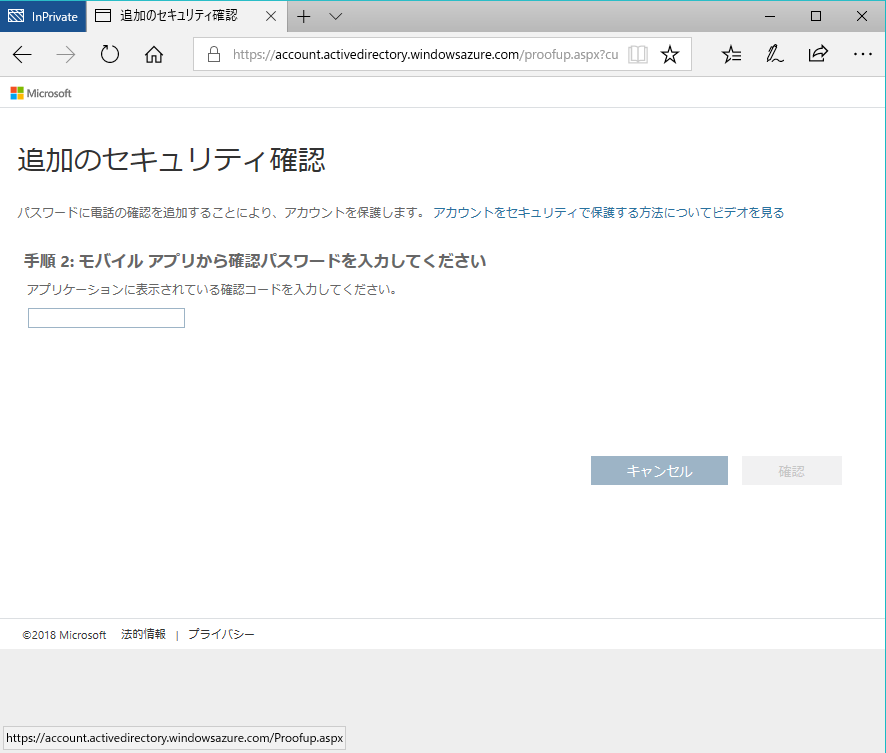Image resolution: width=886 pixels, height=753 pixels.
Task: Switch to the 追加のセキュリティ確認 tab
Action: 180,16
